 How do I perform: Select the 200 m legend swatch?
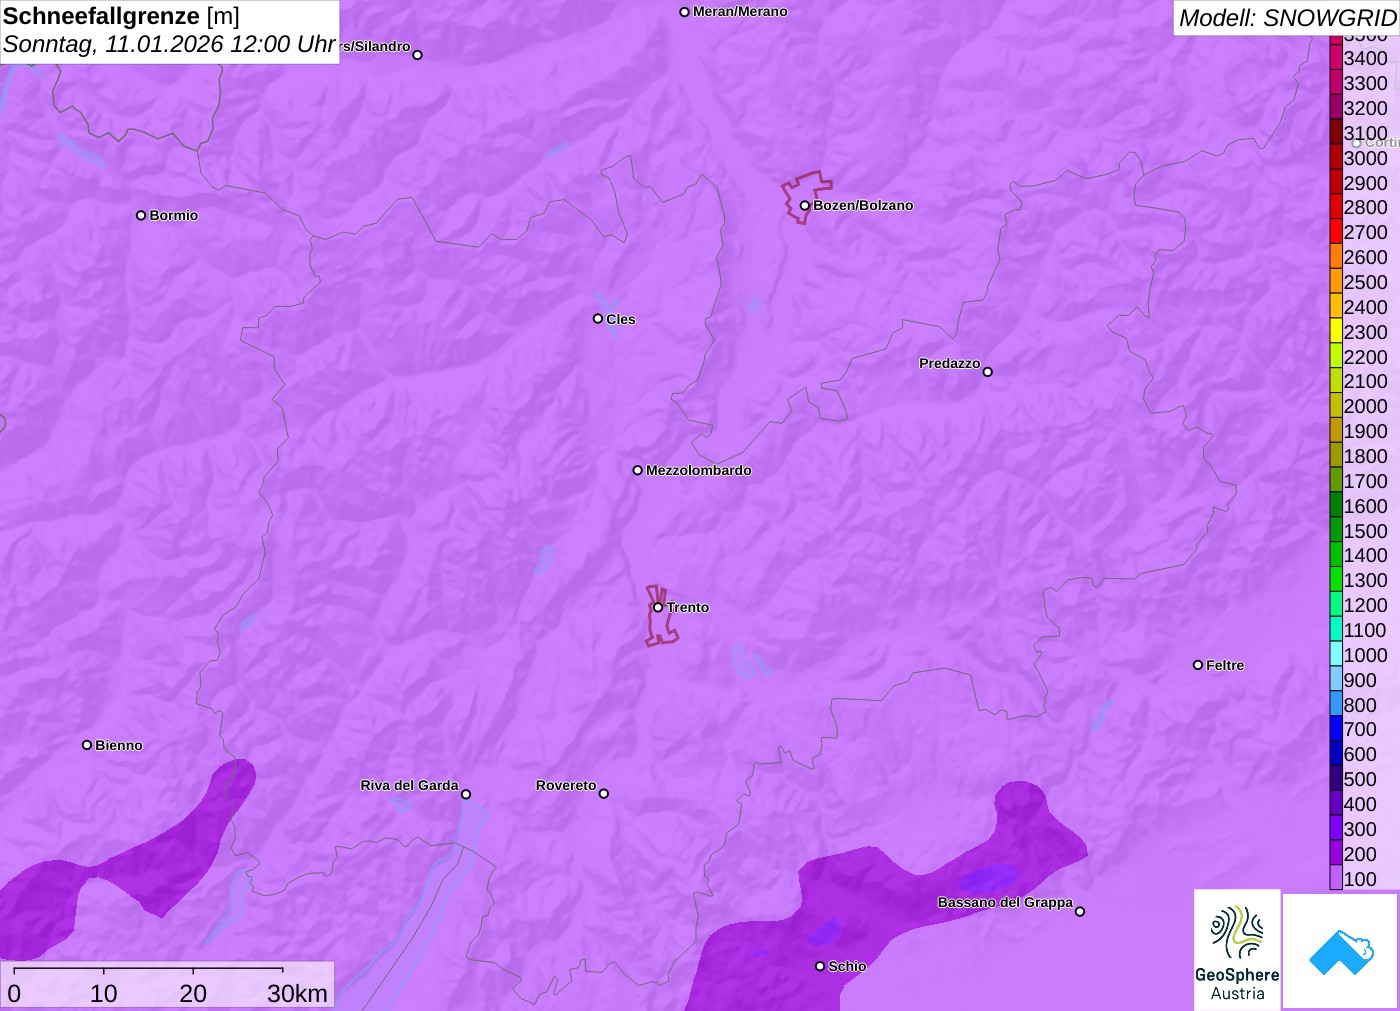pyautogui.click(x=1336, y=853)
